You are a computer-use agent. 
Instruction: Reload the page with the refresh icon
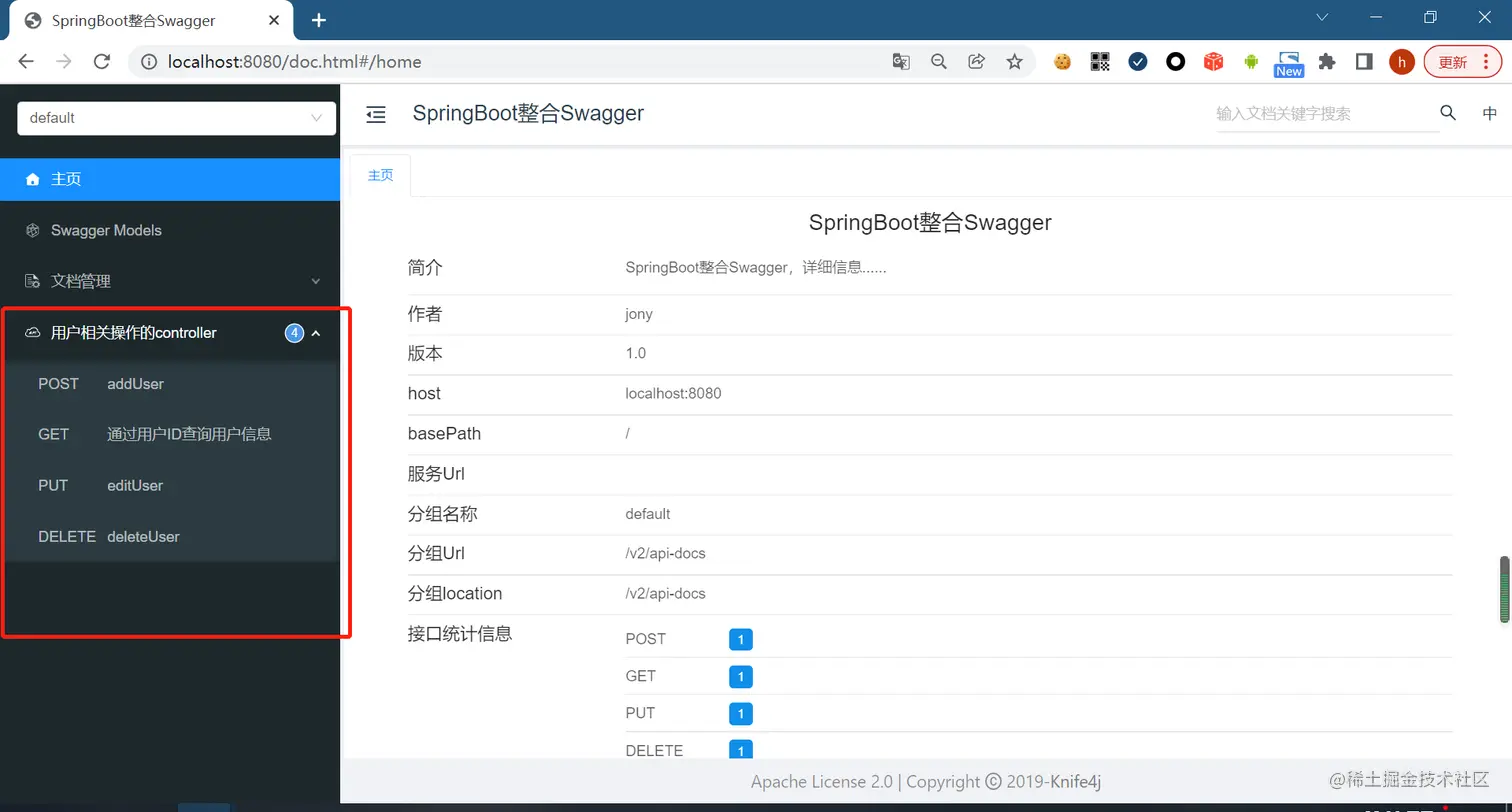point(101,61)
